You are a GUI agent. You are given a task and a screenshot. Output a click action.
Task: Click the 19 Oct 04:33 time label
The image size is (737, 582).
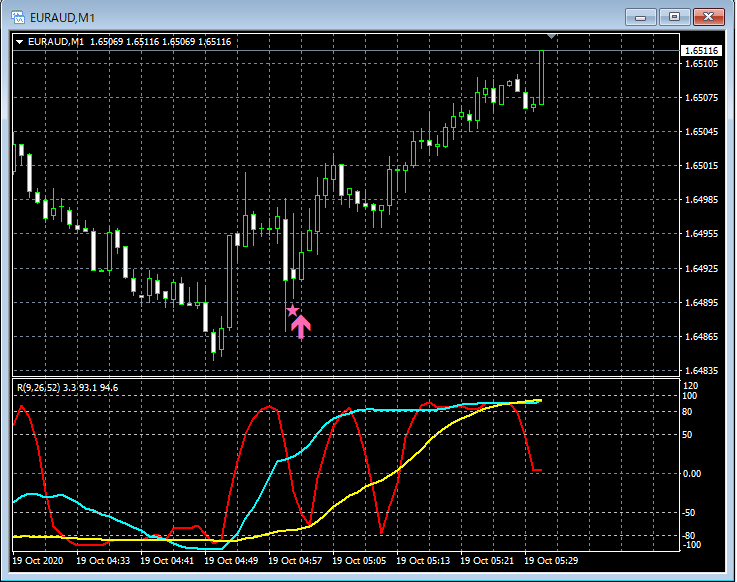103,561
